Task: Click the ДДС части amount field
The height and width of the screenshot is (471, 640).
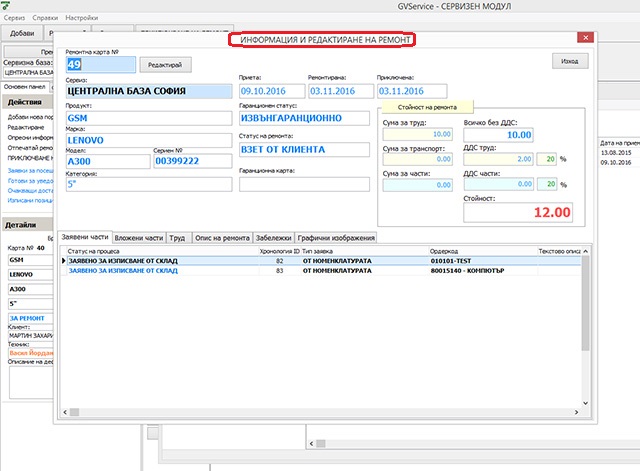Action: 498,184
